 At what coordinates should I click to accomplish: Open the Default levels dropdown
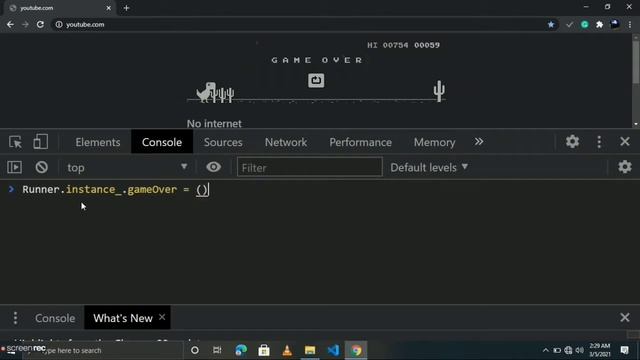tap(429, 167)
